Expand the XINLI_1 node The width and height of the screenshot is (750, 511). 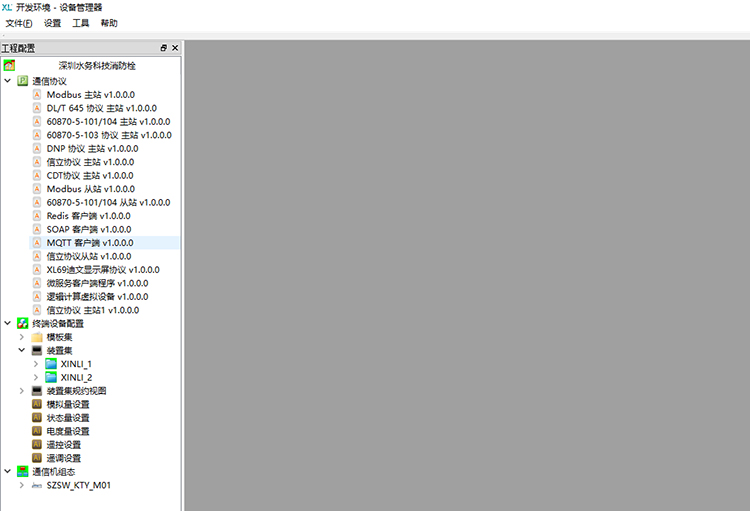[36, 364]
